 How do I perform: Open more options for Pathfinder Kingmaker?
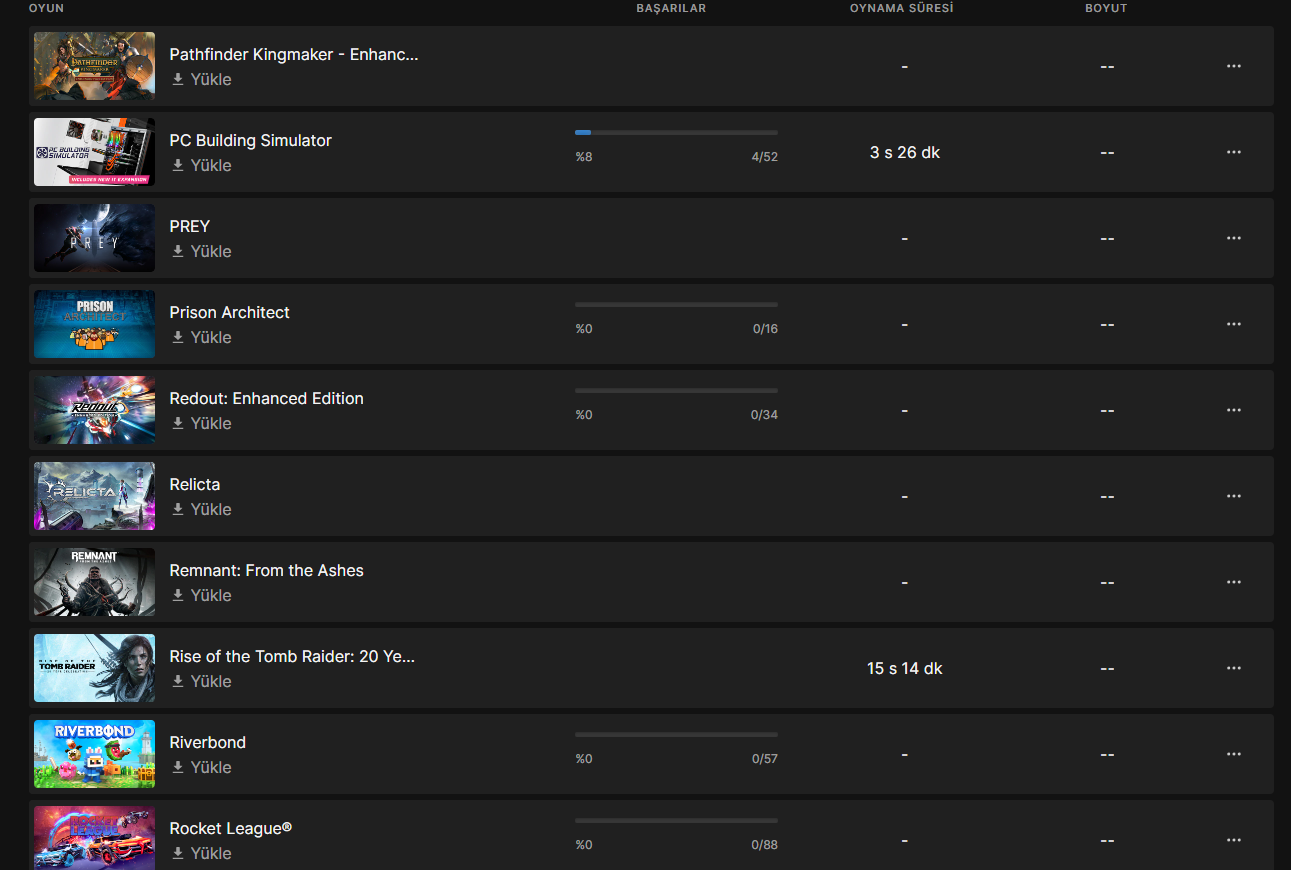pyautogui.click(x=1233, y=66)
